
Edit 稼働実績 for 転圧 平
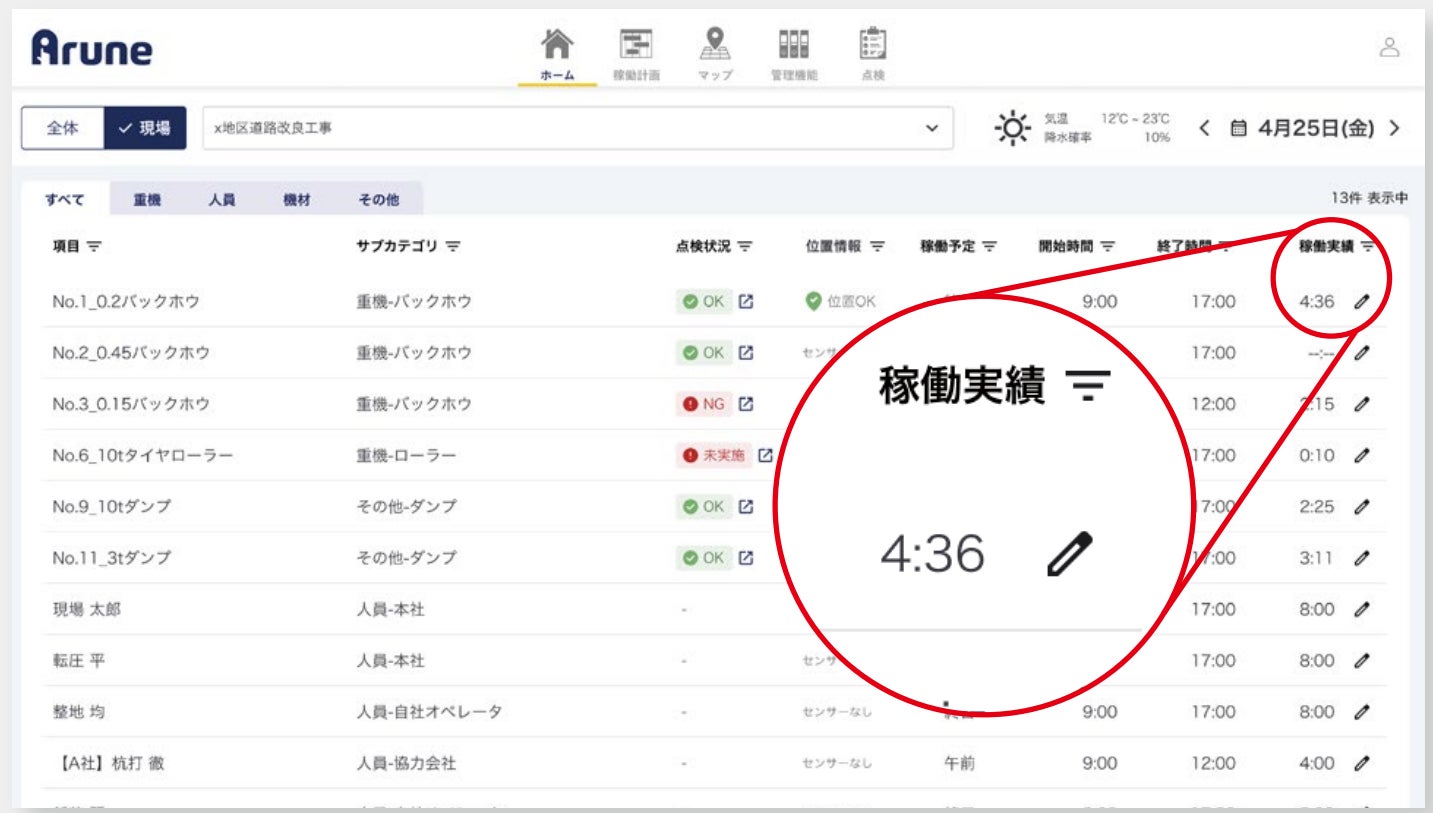(1361, 661)
